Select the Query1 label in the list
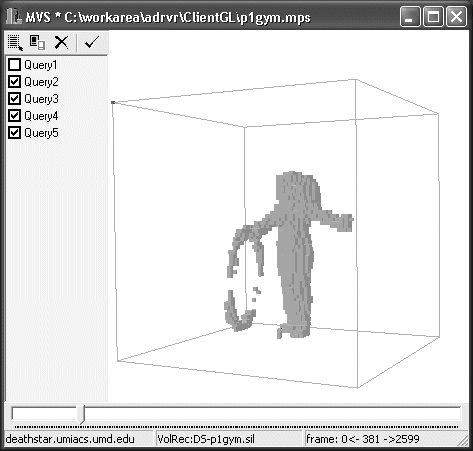The image size is (473, 451). tap(41, 65)
